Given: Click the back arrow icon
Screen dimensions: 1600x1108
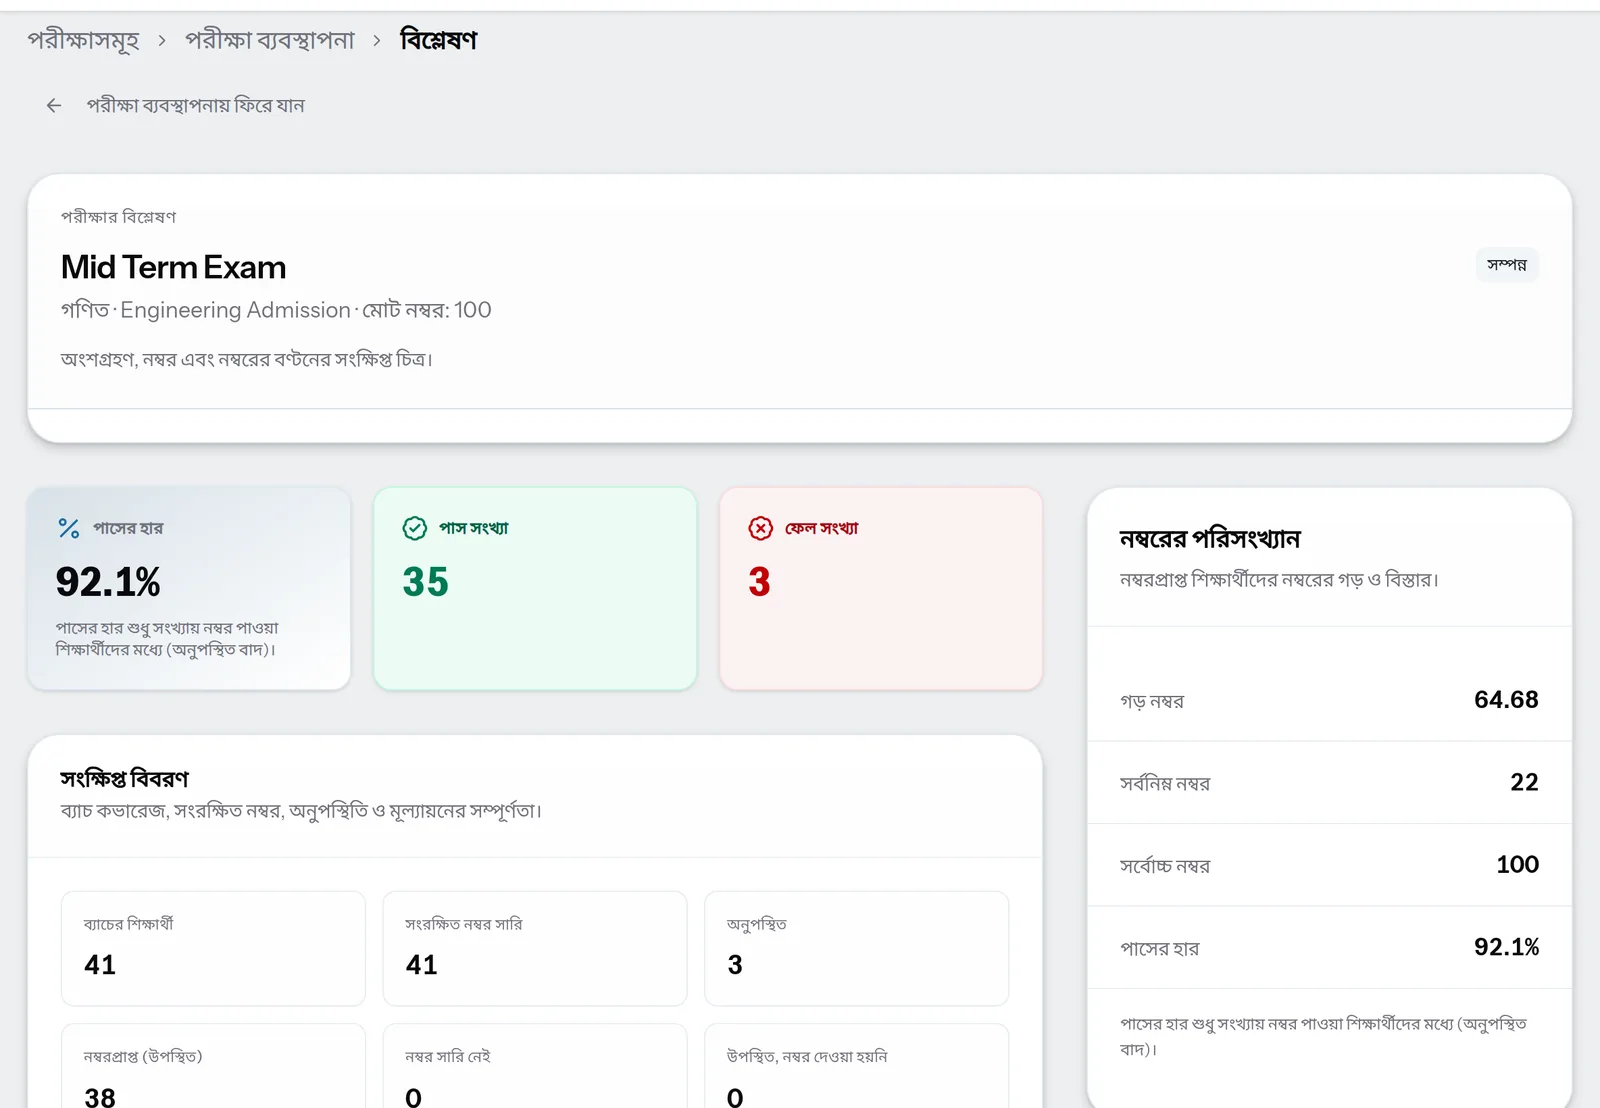Looking at the screenshot, I should click(54, 105).
